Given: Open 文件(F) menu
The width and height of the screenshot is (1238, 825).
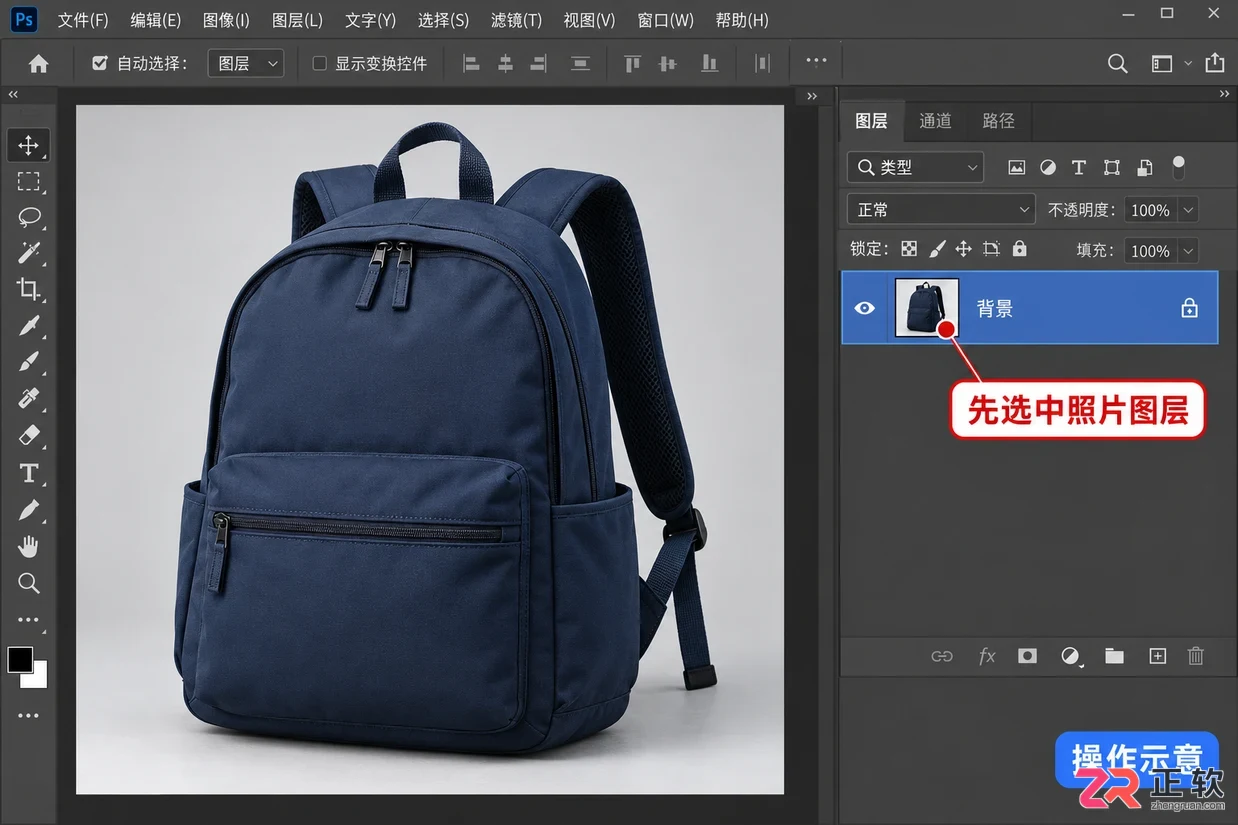Looking at the screenshot, I should pos(83,20).
